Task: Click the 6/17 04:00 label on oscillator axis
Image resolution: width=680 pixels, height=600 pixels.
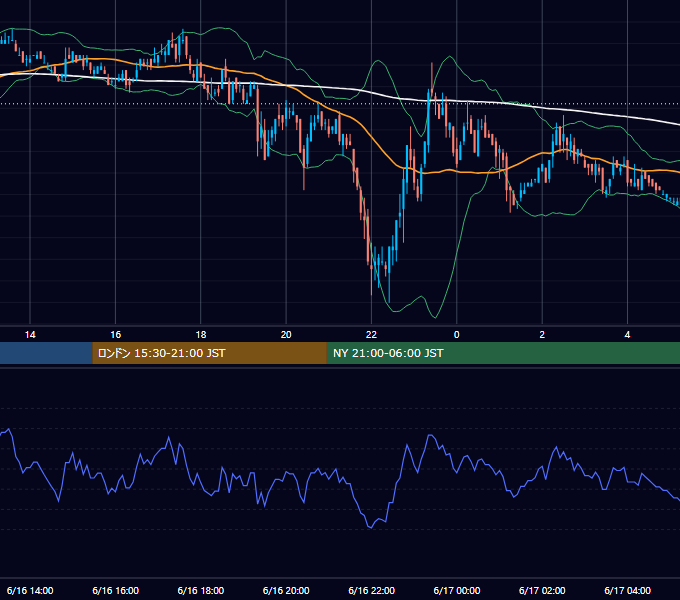Action: 628,590
